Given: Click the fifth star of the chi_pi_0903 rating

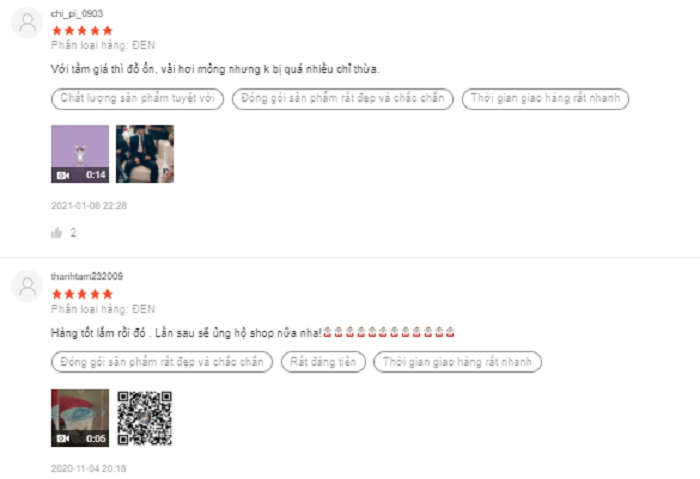Looking at the screenshot, I should coord(108,31).
